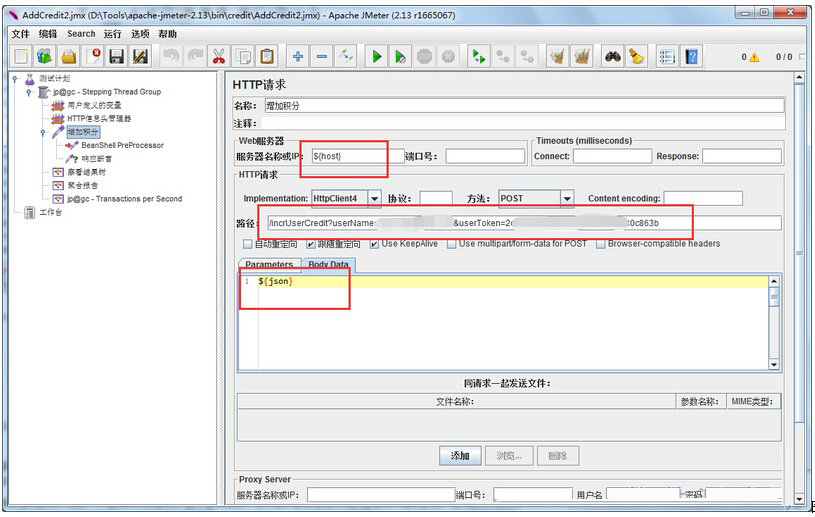Open the Search menu

pos(81,34)
